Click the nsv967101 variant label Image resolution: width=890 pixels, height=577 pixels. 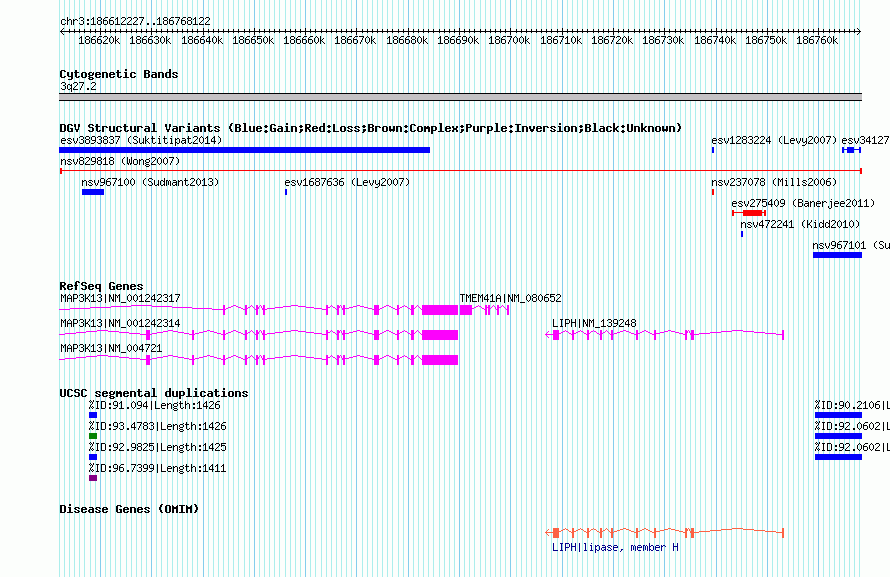[x=851, y=245]
